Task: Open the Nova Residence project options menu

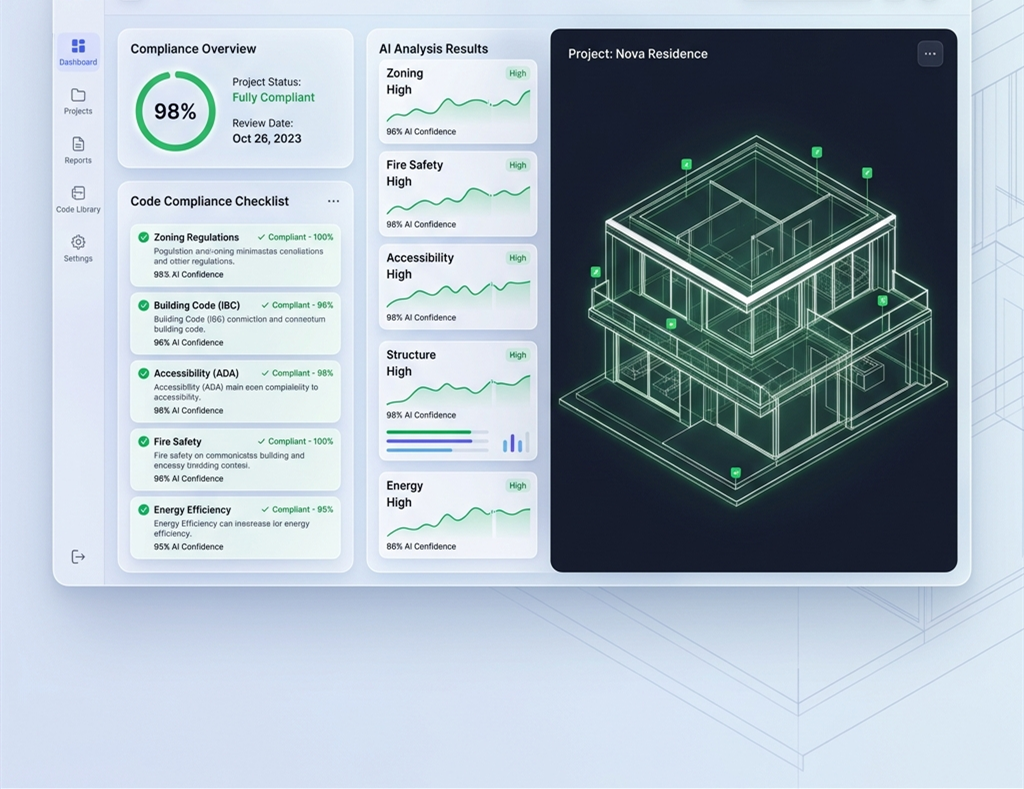Action: point(930,54)
